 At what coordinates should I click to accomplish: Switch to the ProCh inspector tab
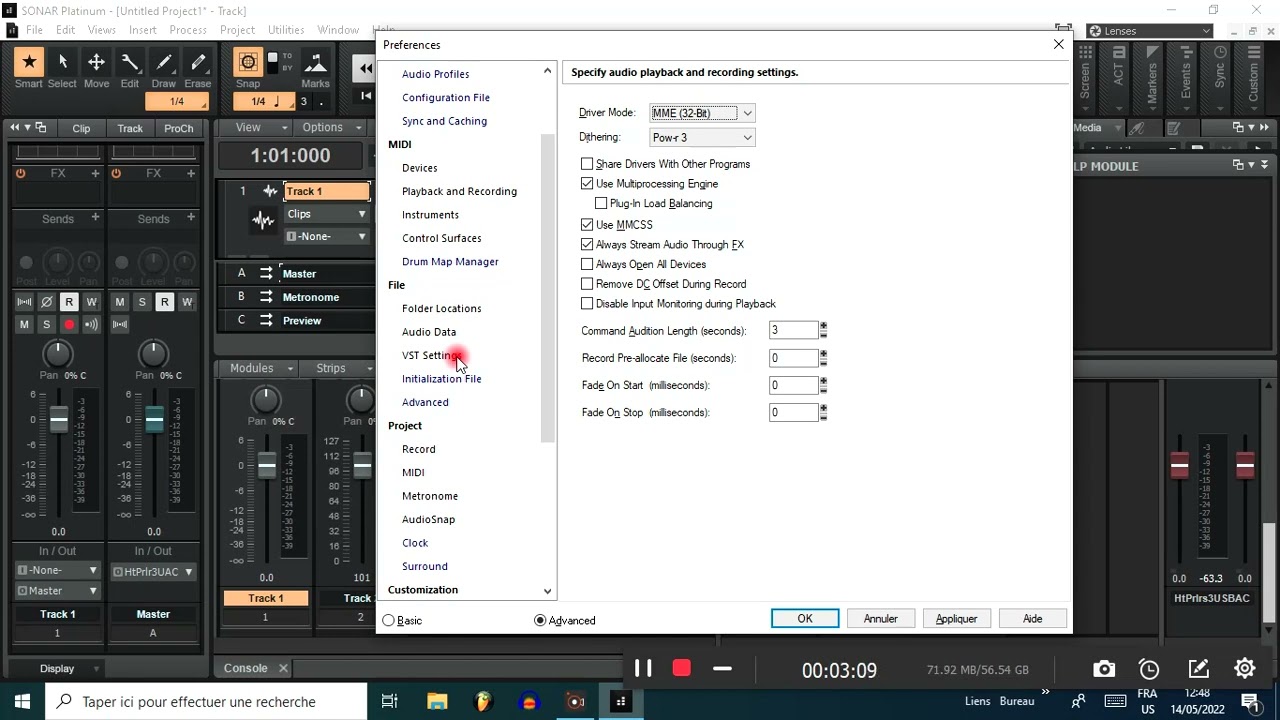click(179, 128)
